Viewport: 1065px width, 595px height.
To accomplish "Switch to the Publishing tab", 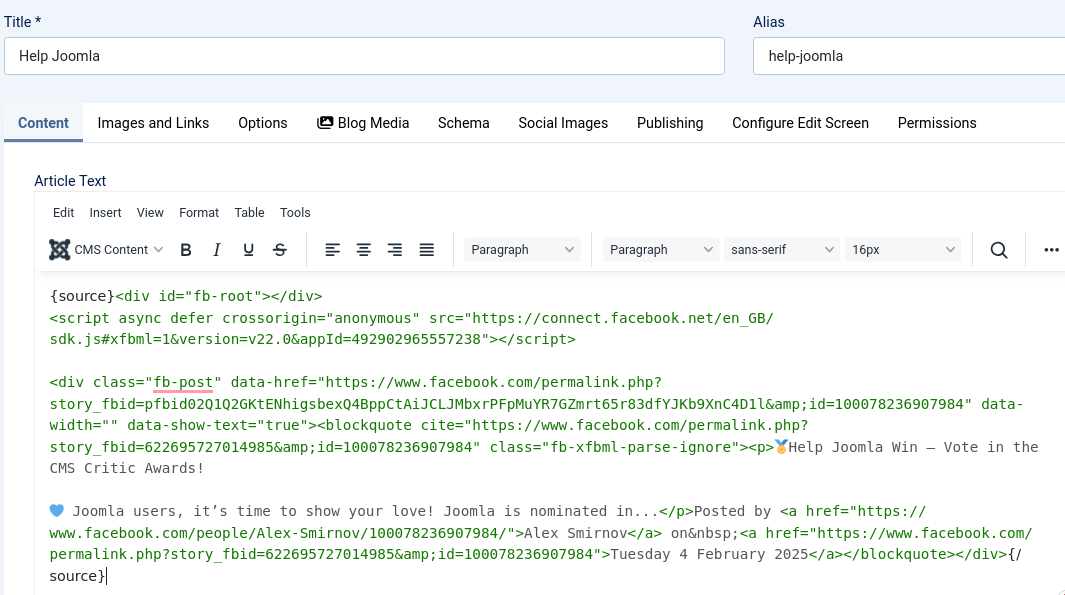I will [x=670, y=123].
